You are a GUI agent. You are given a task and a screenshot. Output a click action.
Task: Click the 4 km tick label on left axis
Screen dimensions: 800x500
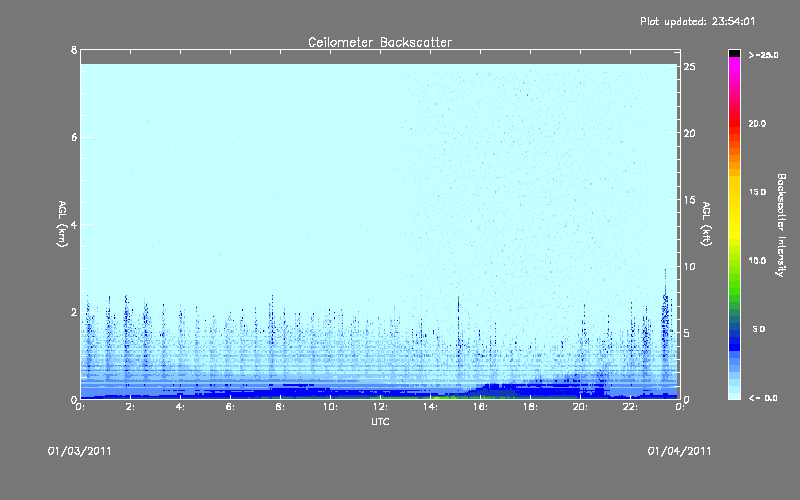point(74,225)
